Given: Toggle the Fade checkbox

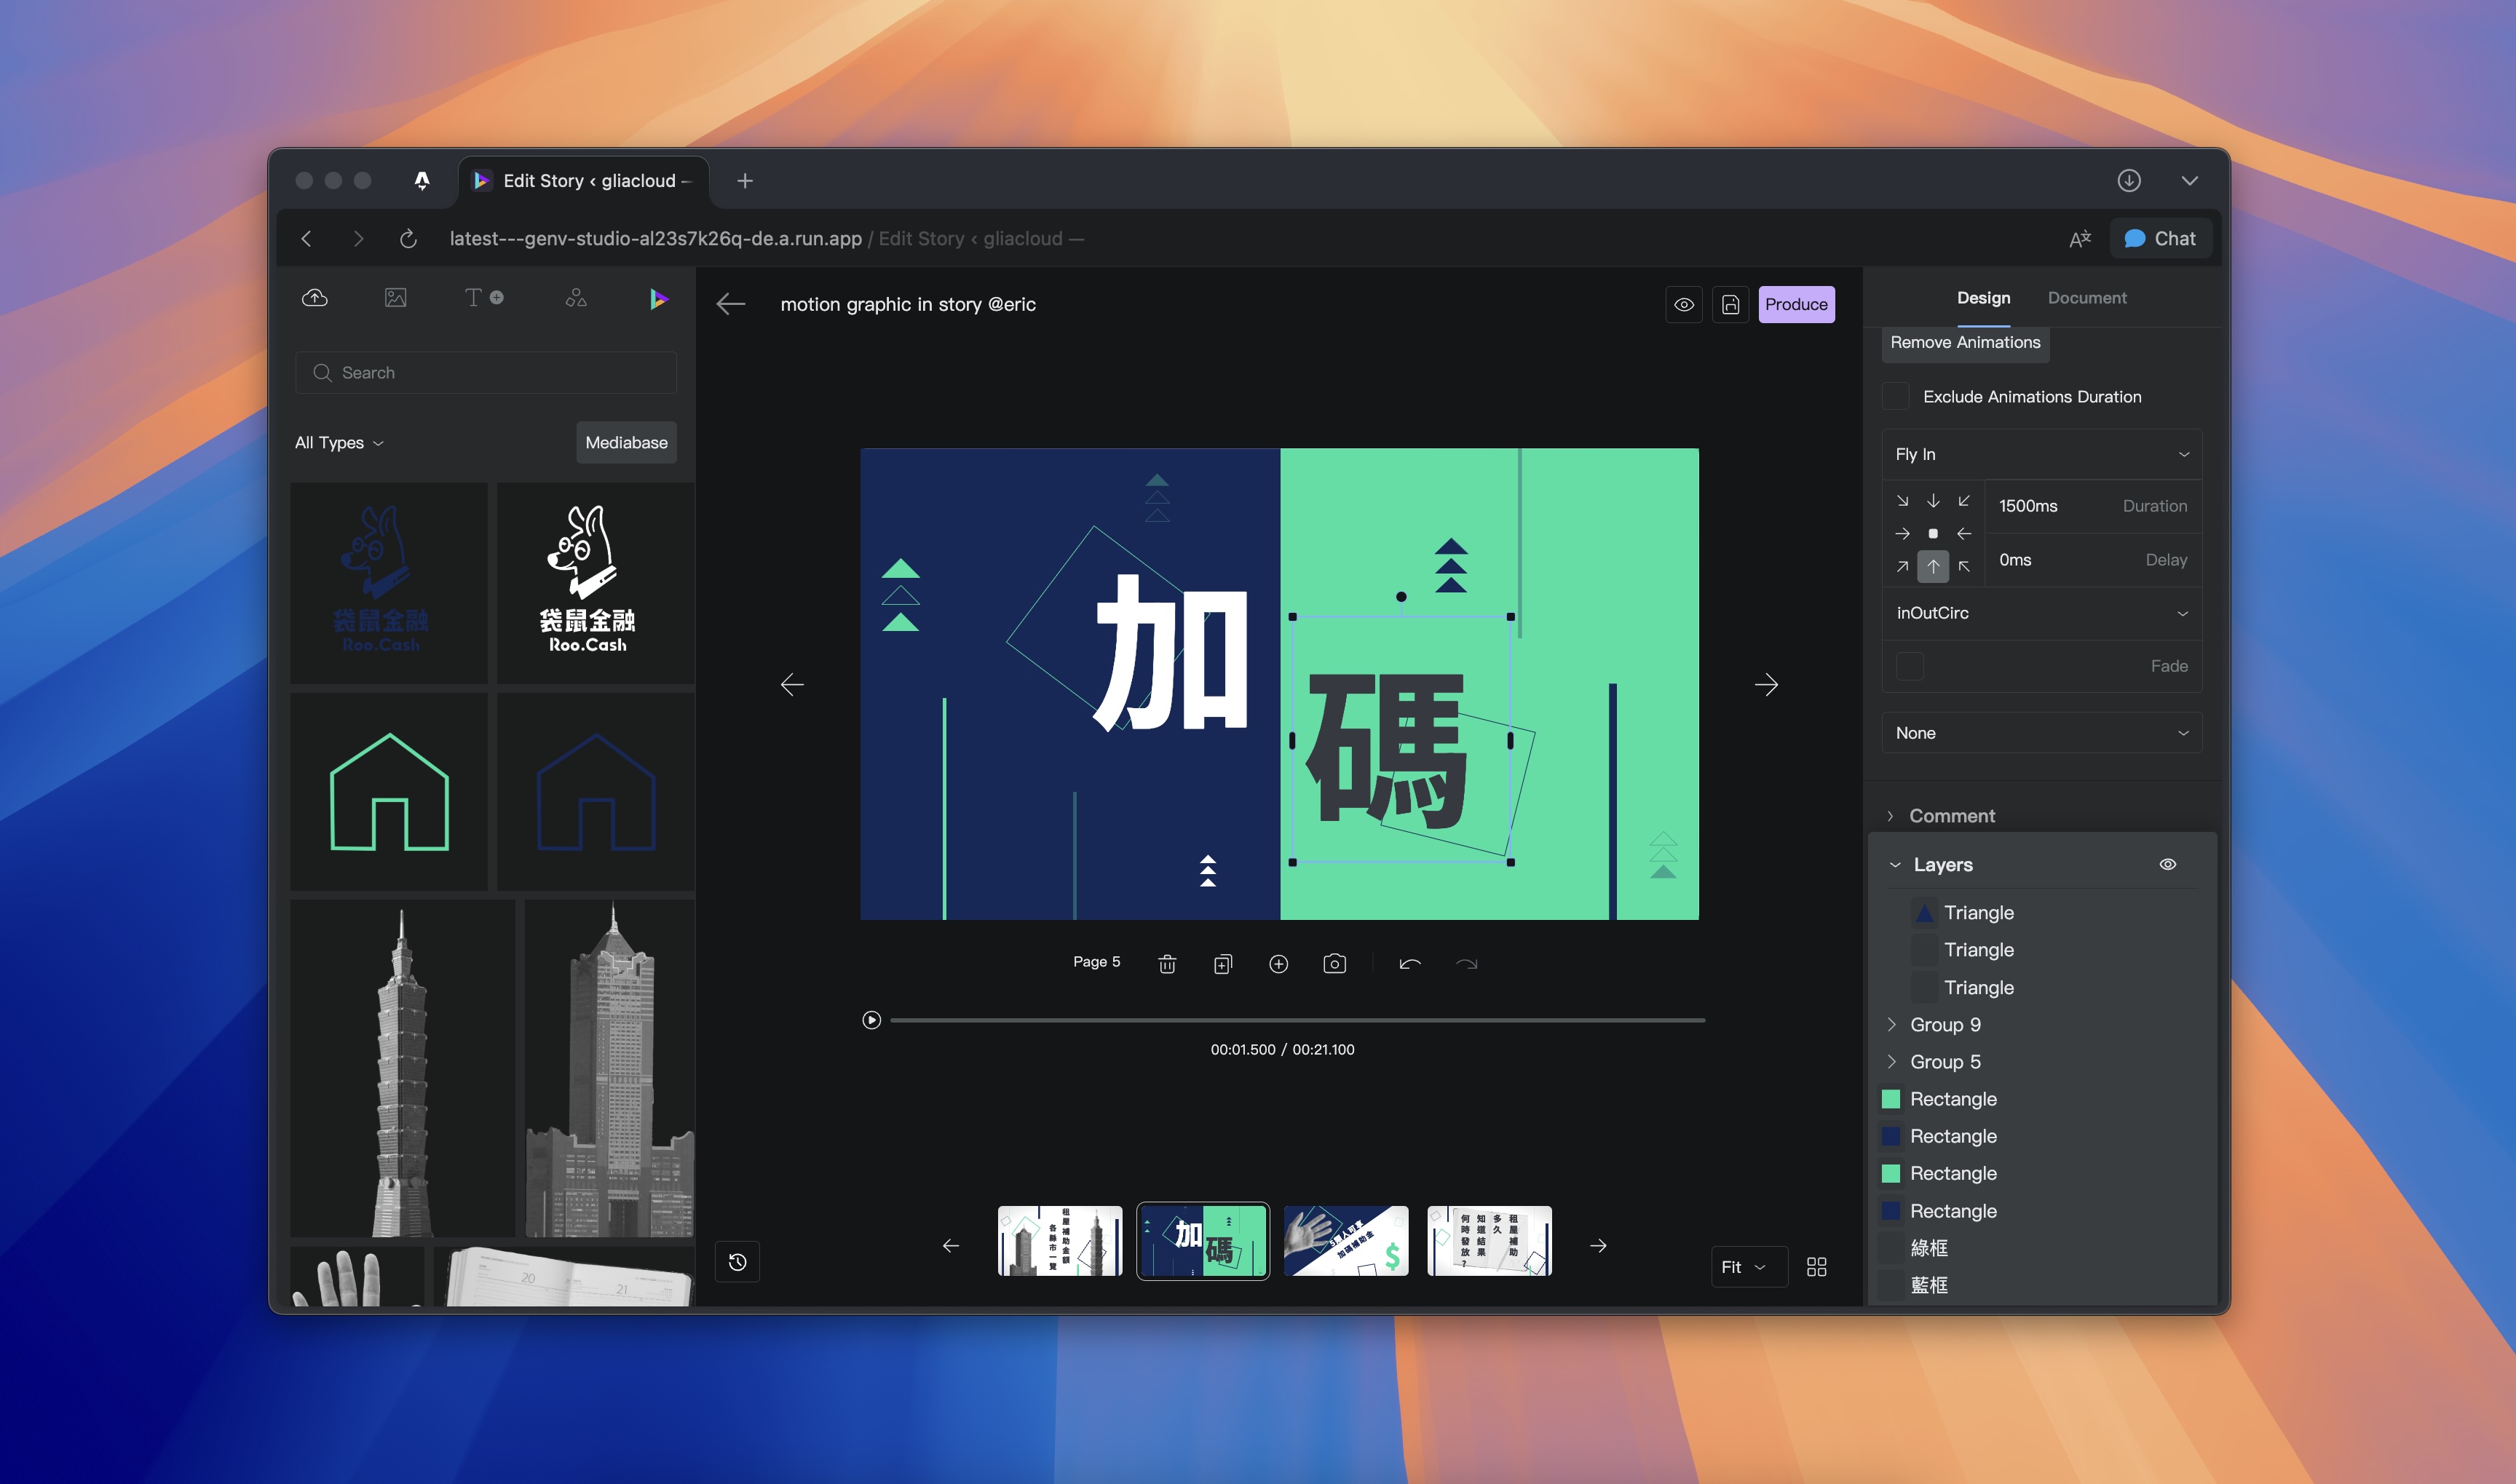Looking at the screenshot, I should [1910, 666].
